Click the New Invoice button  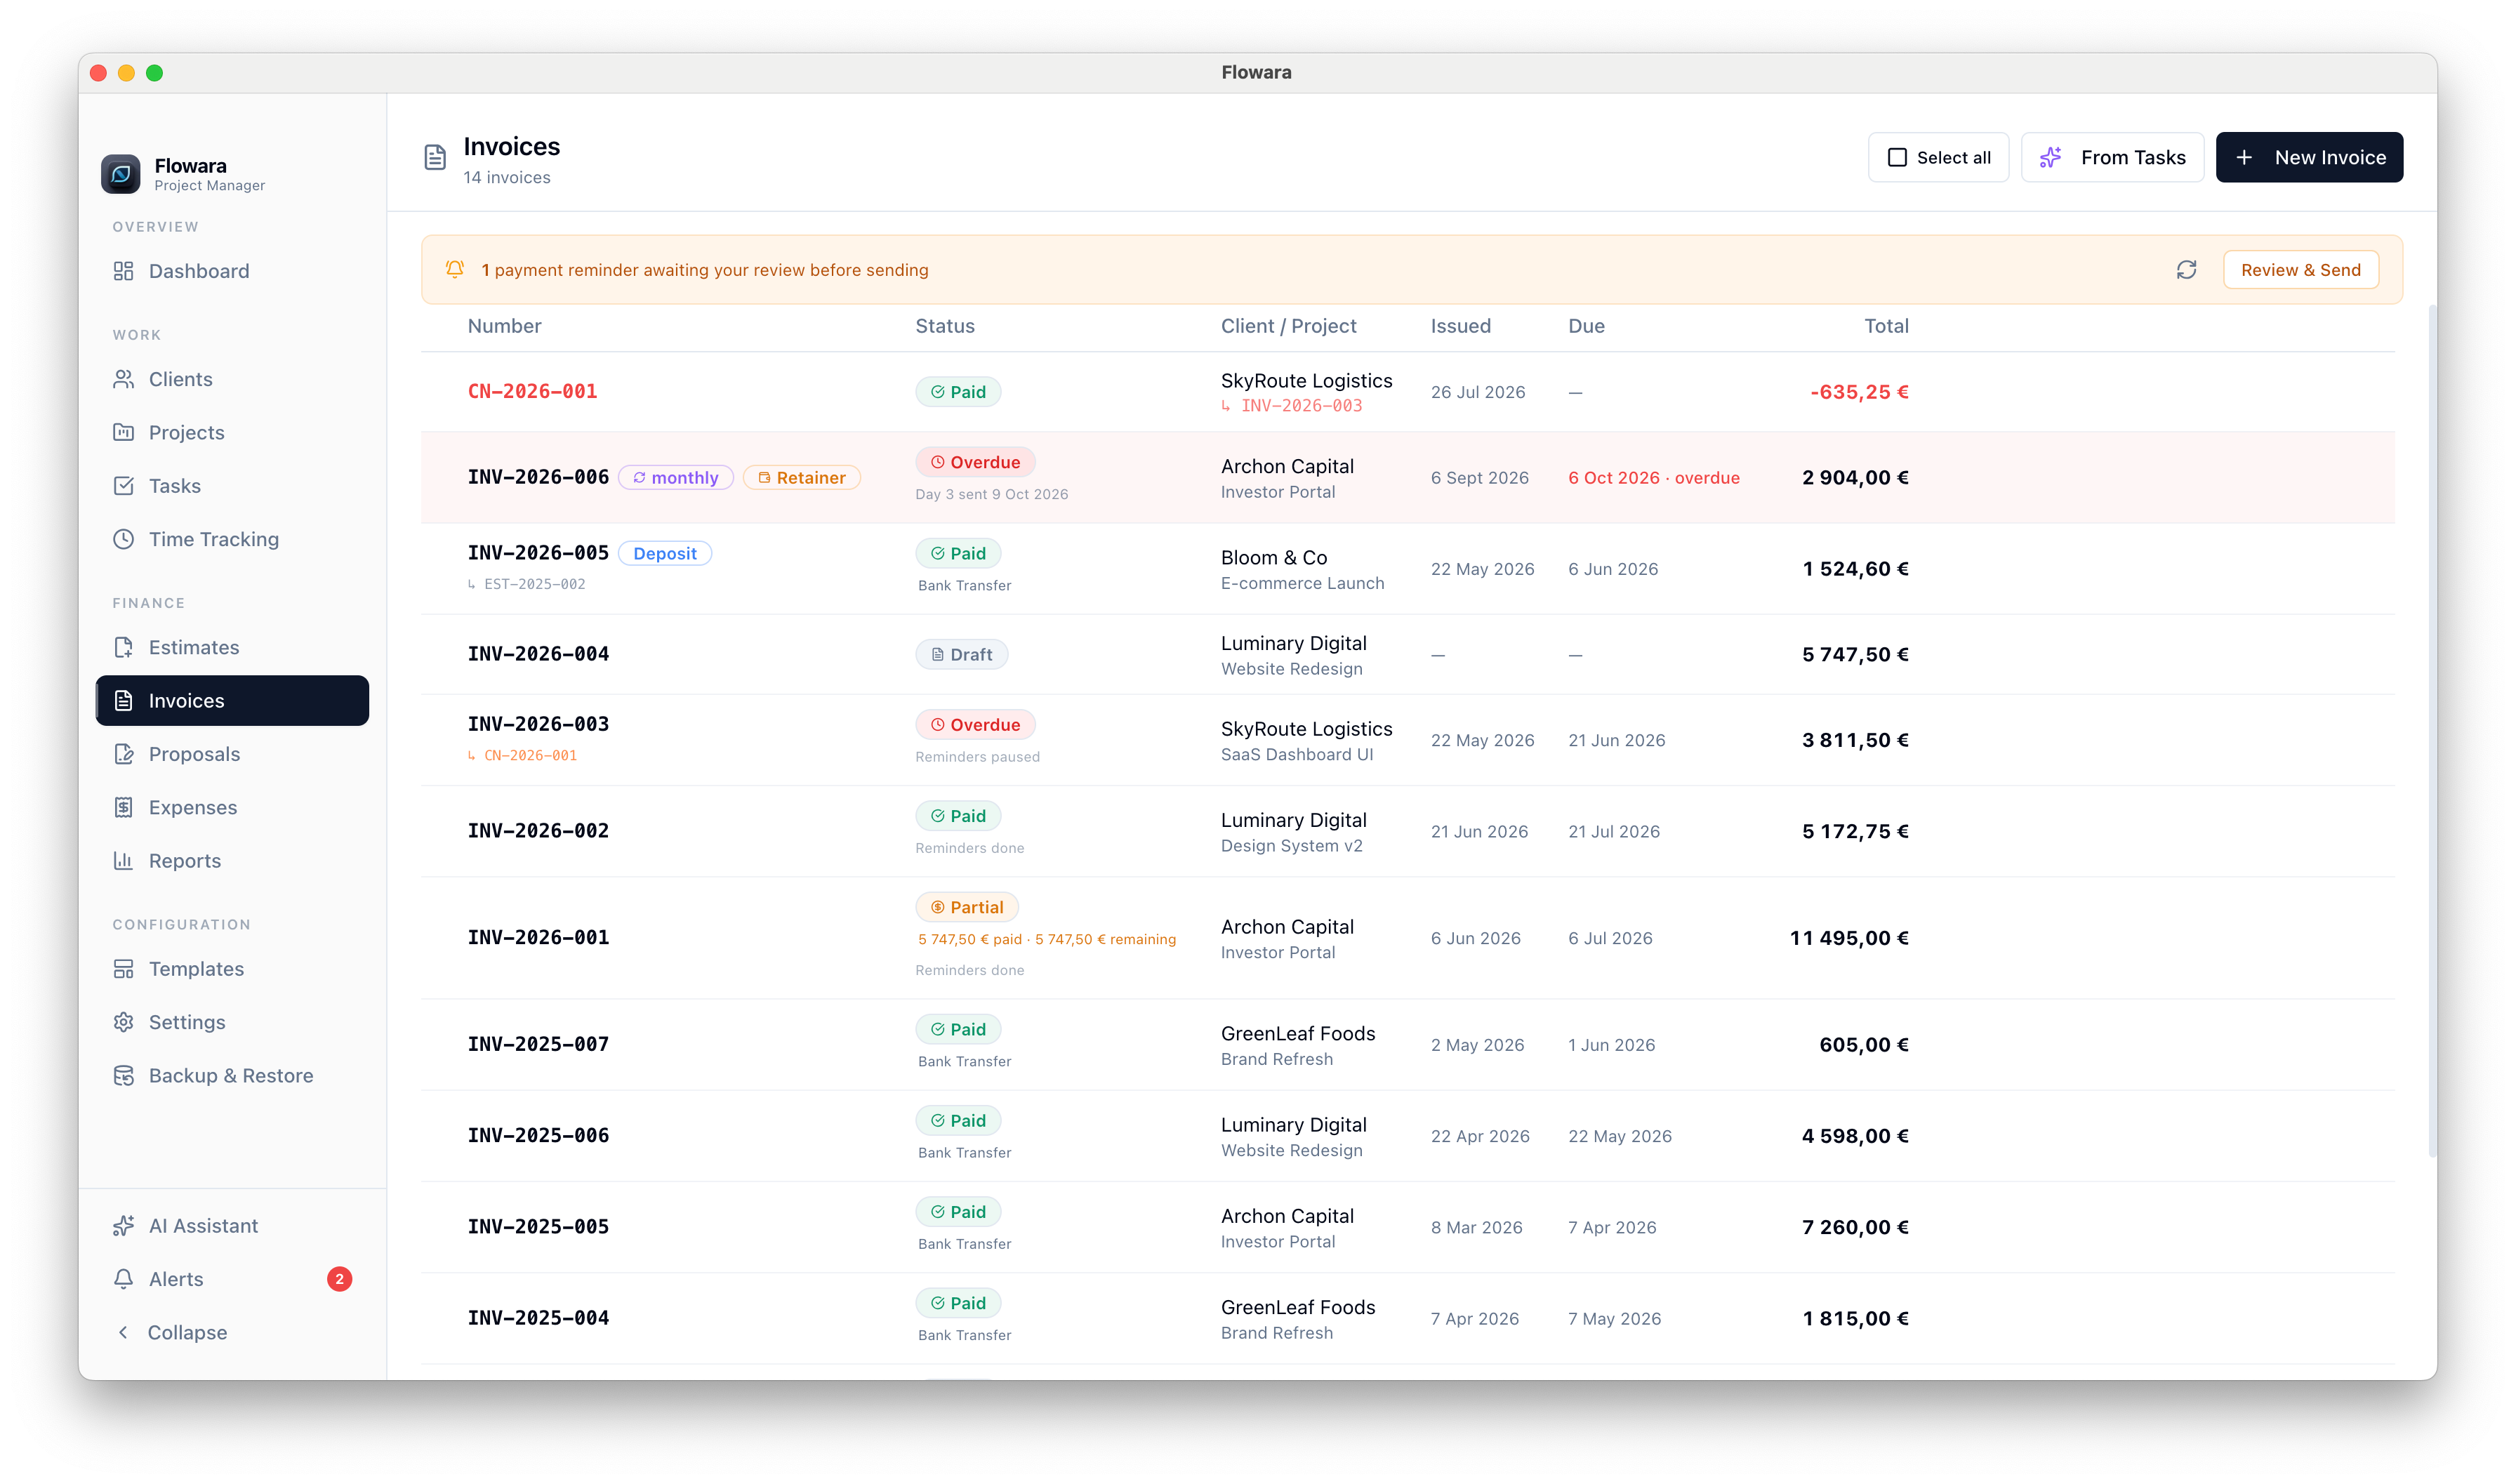[x=2309, y=158]
